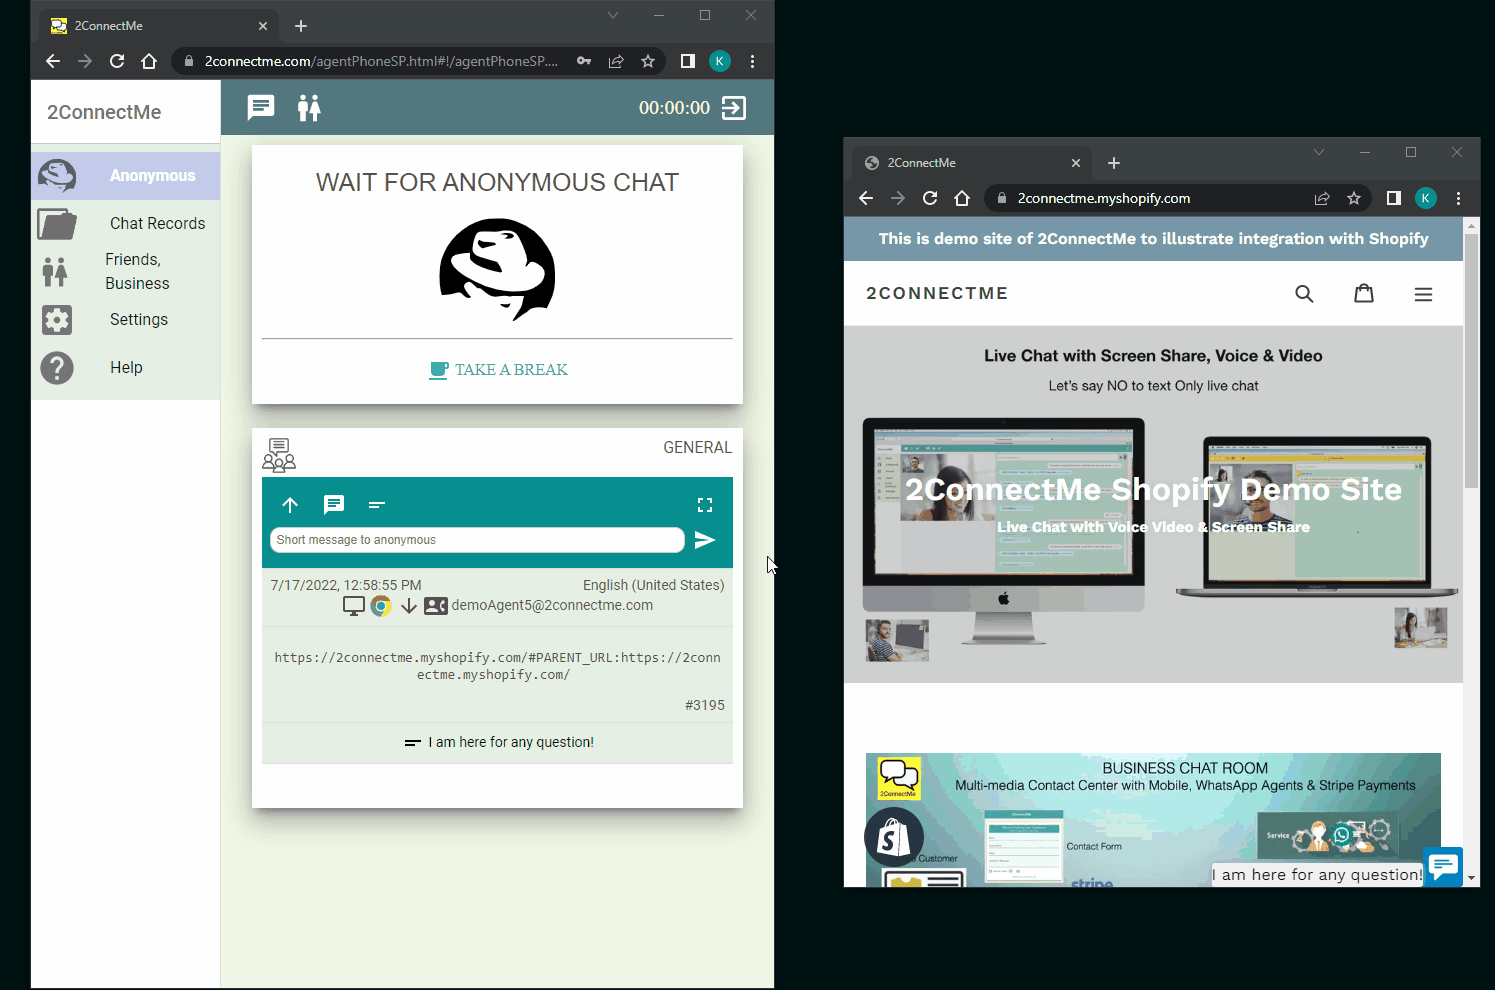Go back in the Shopify browser window
1495x990 pixels.
point(866,198)
